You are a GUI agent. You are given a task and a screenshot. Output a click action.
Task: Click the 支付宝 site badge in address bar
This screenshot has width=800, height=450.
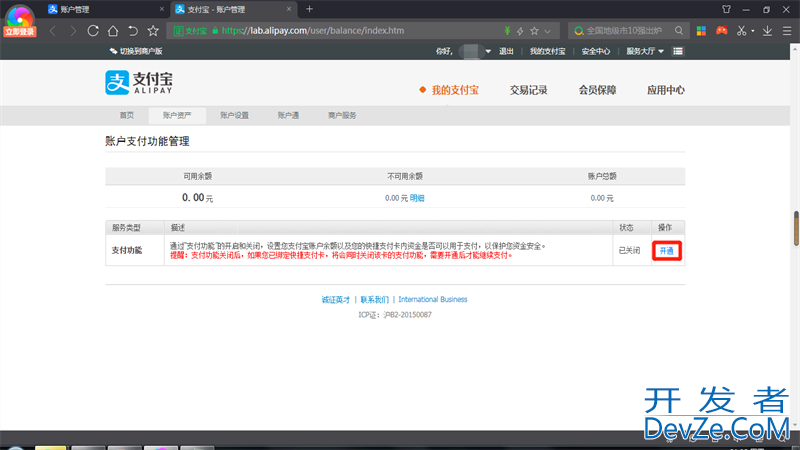(190, 31)
